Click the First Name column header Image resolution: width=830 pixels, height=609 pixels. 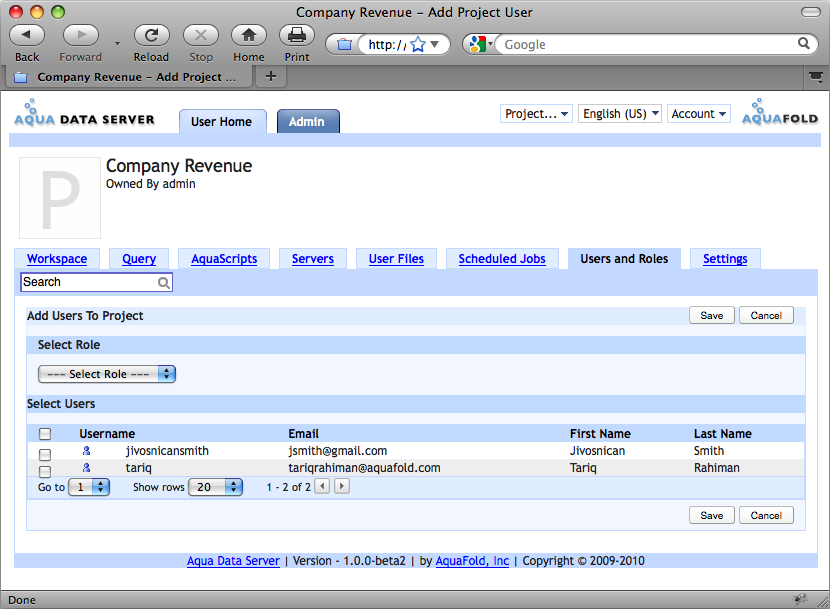(x=600, y=434)
